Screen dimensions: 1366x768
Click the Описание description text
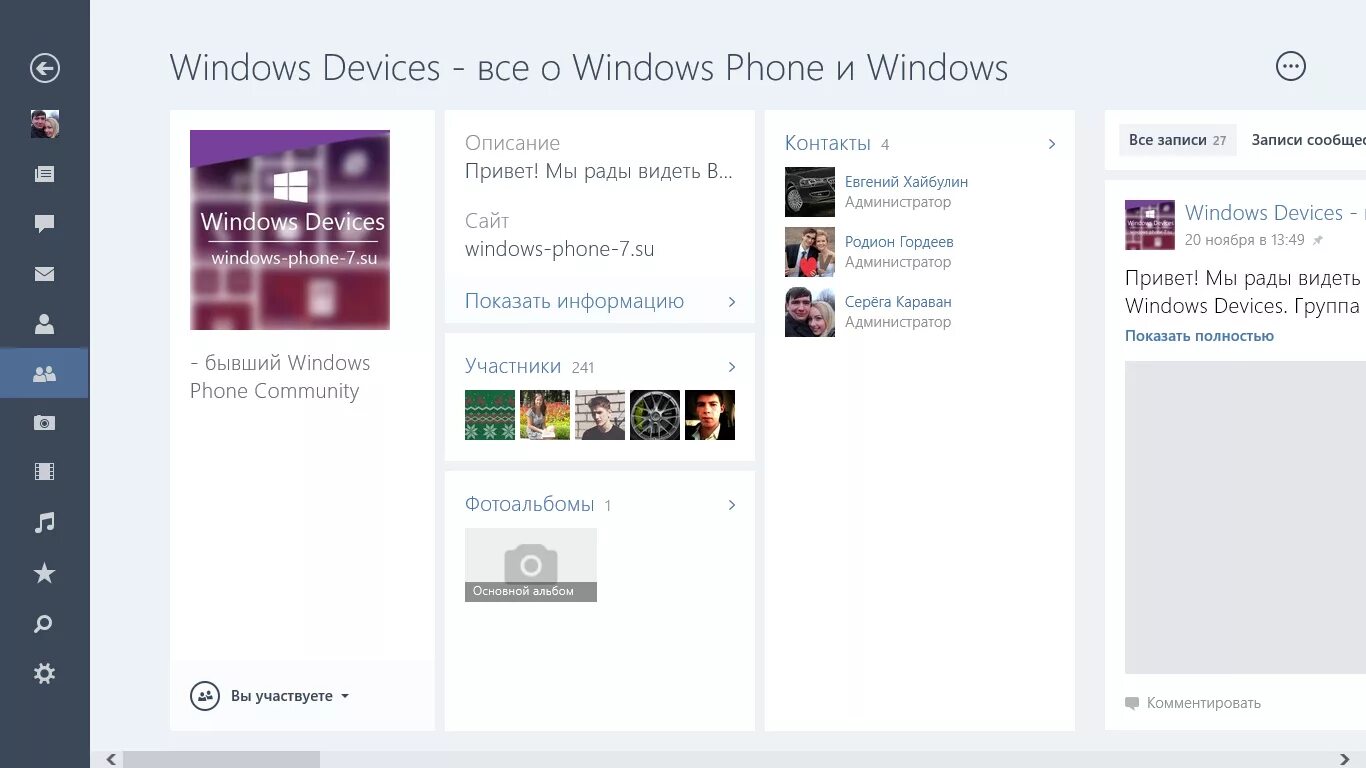point(599,171)
